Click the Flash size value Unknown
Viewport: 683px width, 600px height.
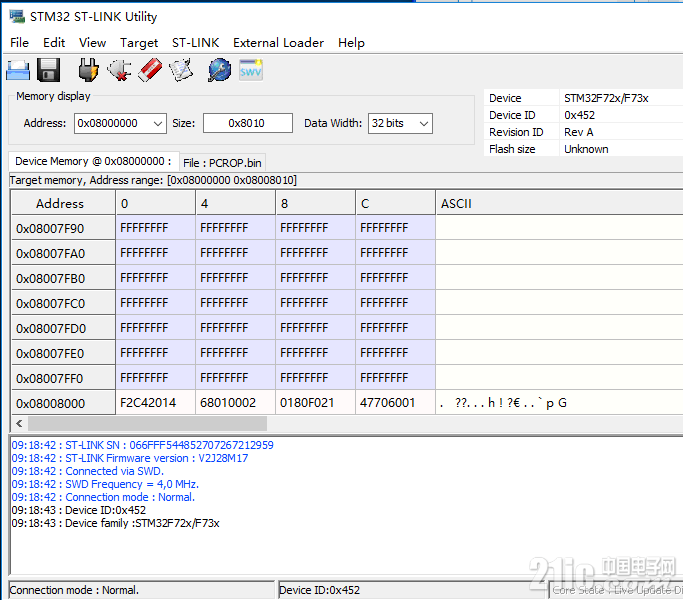(x=586, y=149)
